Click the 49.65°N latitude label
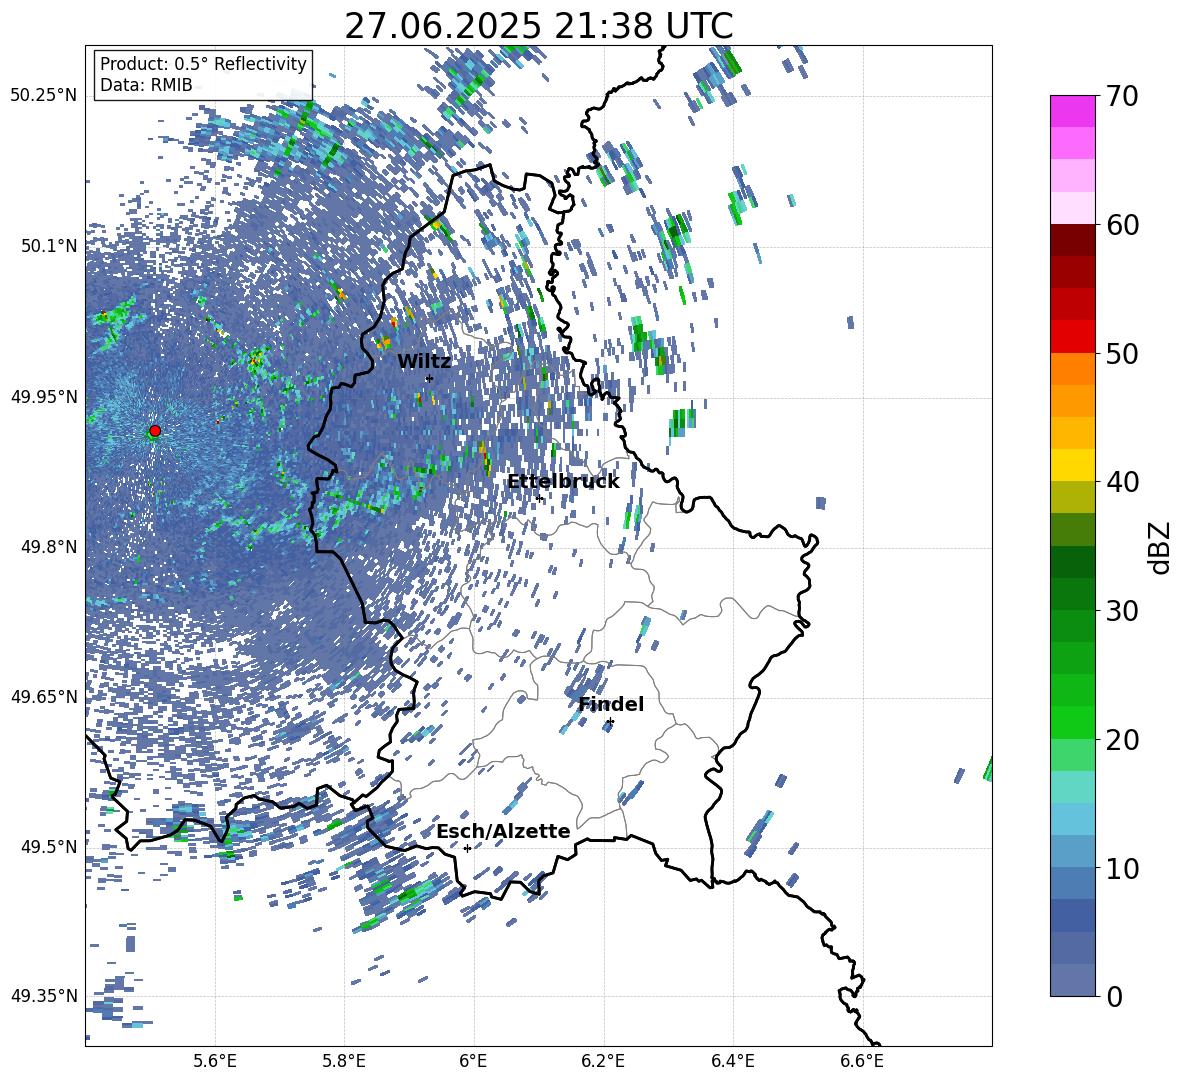 point(44,696)
